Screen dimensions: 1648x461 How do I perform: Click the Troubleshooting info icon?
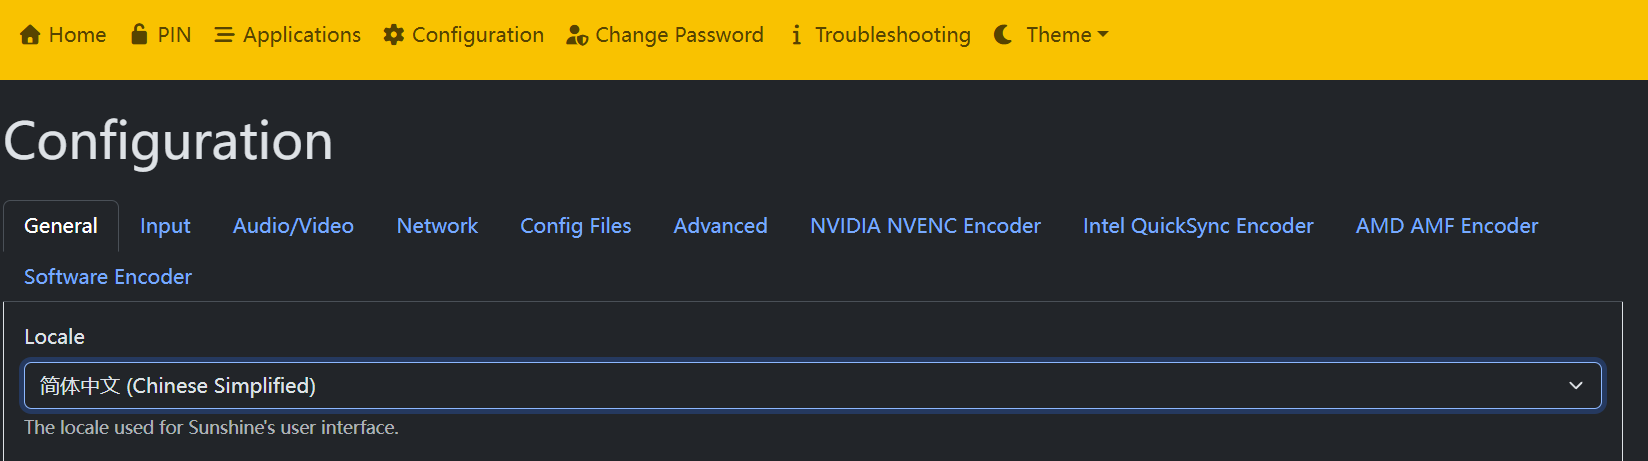[796, 35]
